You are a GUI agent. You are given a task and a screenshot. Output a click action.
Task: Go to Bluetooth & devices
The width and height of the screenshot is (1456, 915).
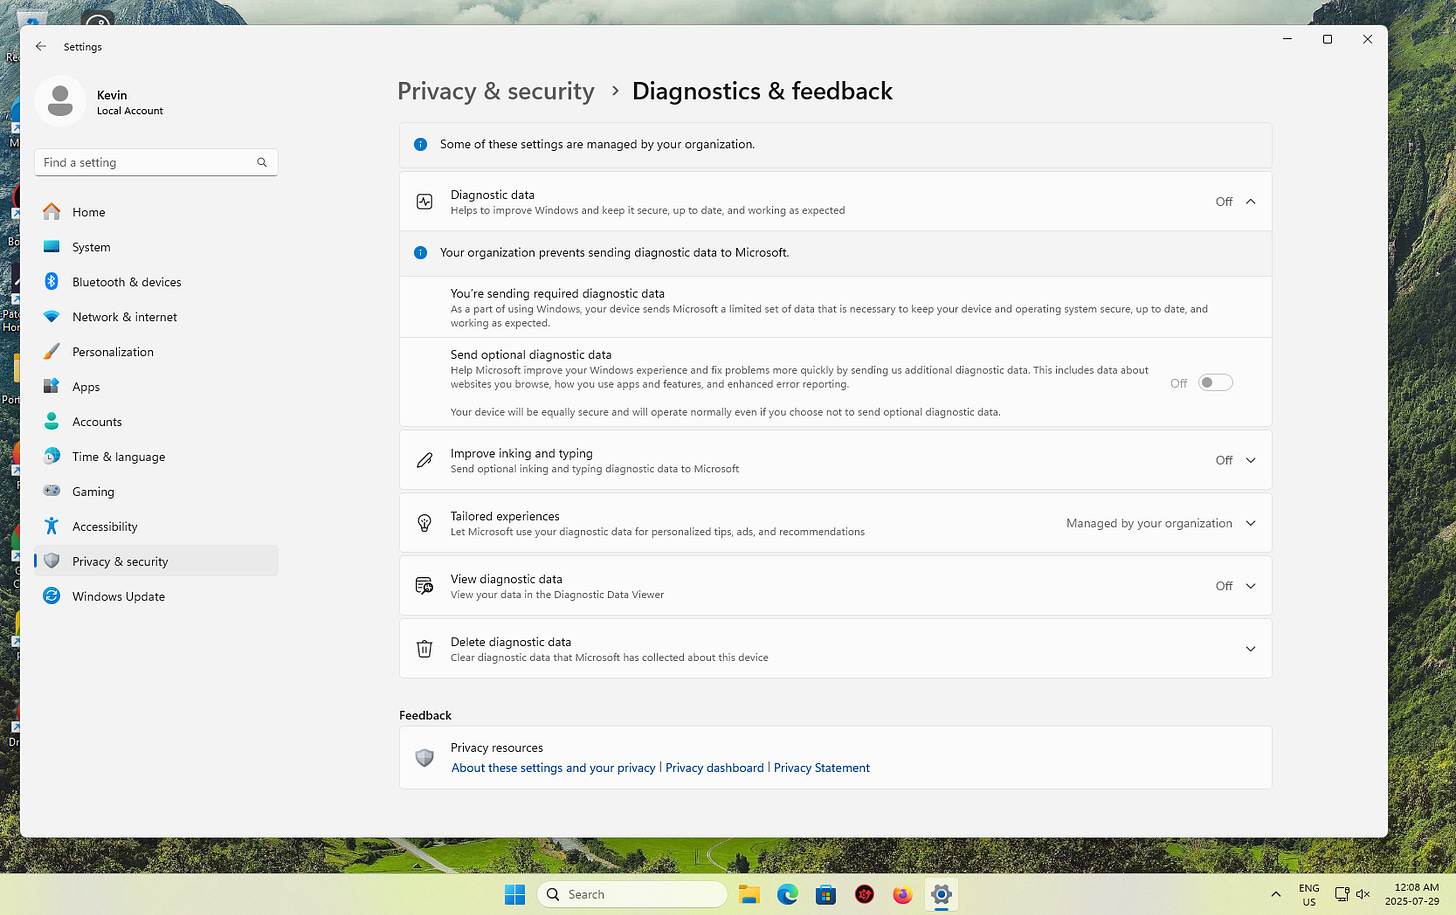(x=156, y=282)
